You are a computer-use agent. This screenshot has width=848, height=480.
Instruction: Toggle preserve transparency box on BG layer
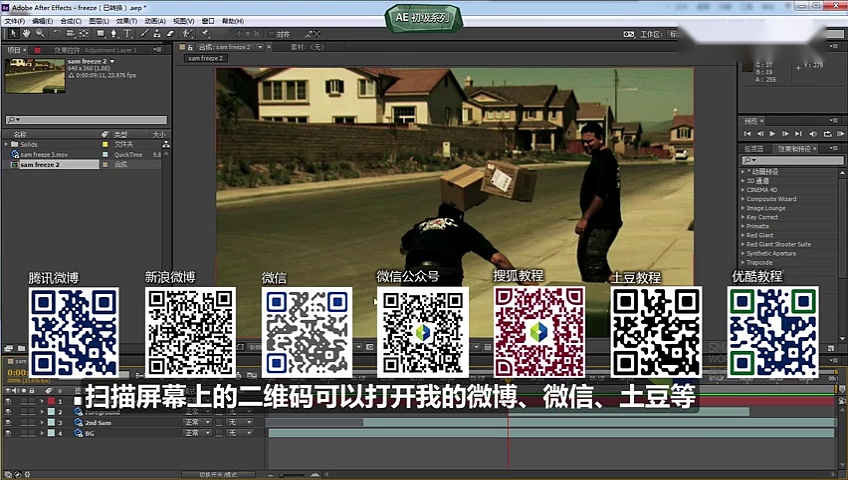(219, 433)
